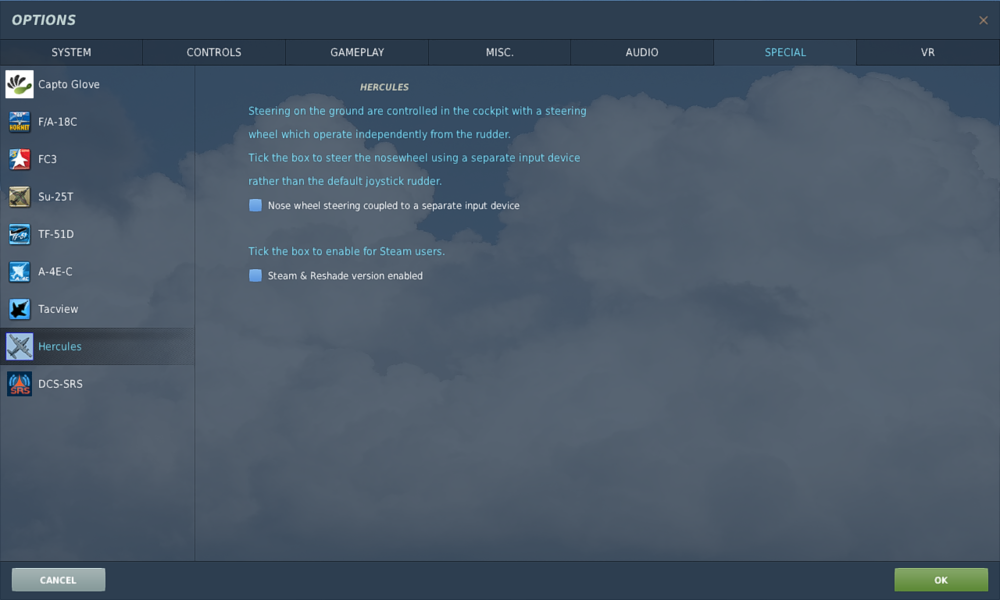
Task: Open the AUDIO tab
Action: 642,52
